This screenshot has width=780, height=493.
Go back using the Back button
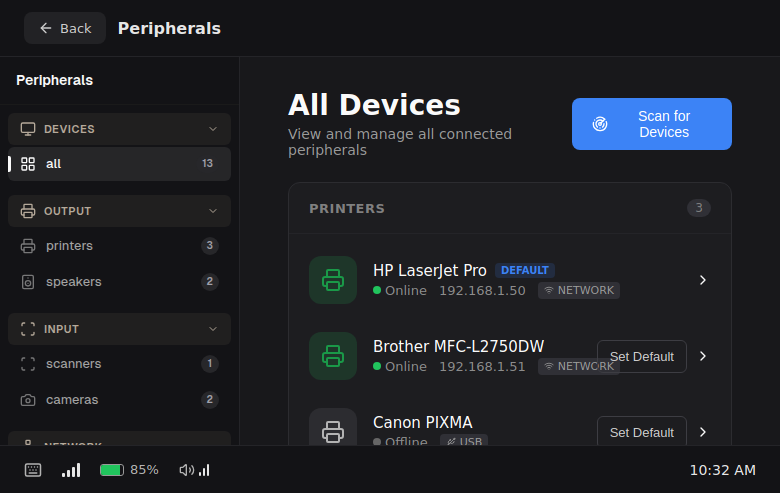65,28
